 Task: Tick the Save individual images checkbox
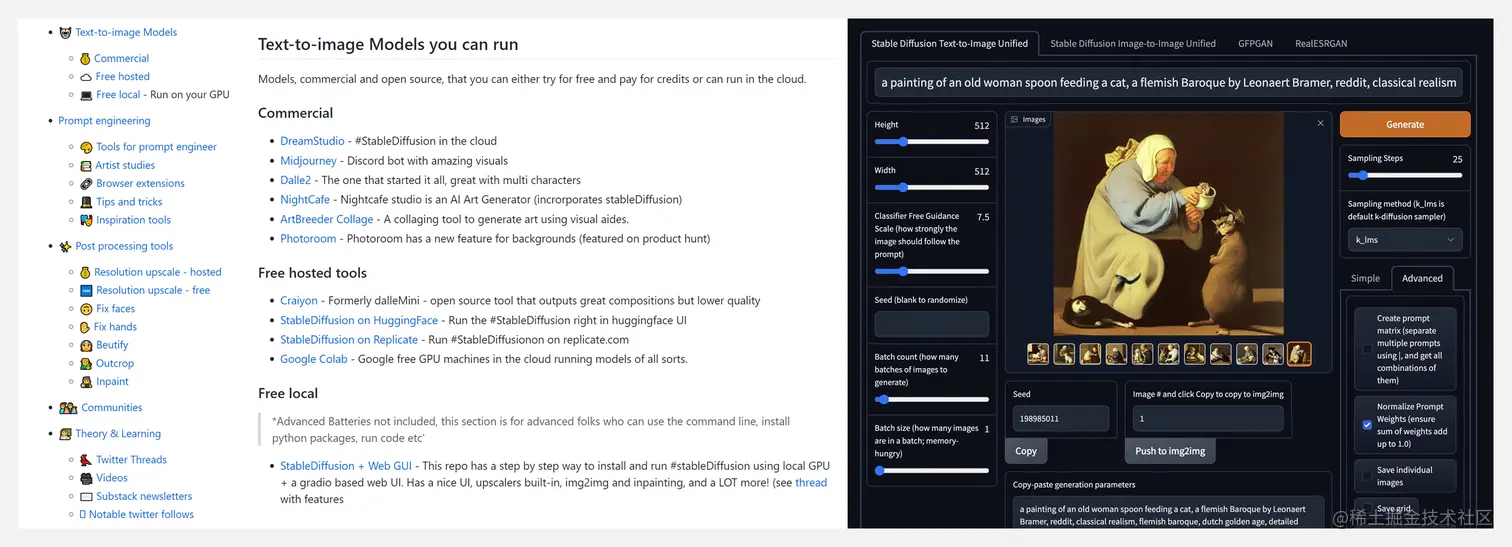[x=1367, y=476]
